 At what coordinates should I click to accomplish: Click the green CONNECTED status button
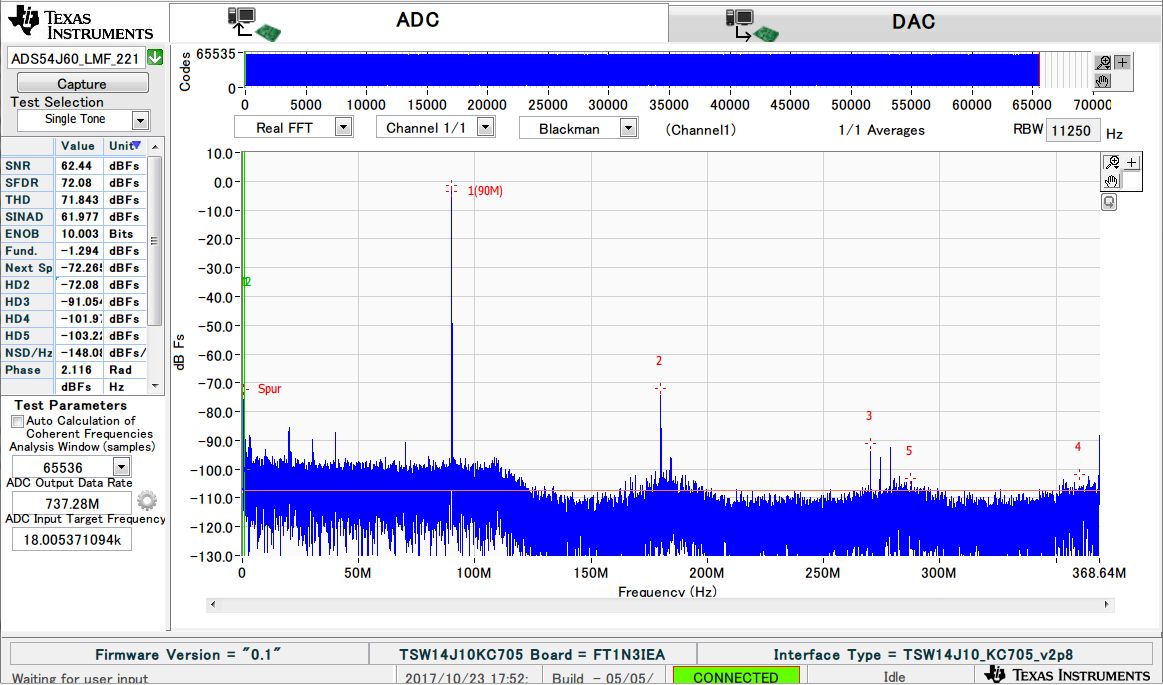point(736,676)
